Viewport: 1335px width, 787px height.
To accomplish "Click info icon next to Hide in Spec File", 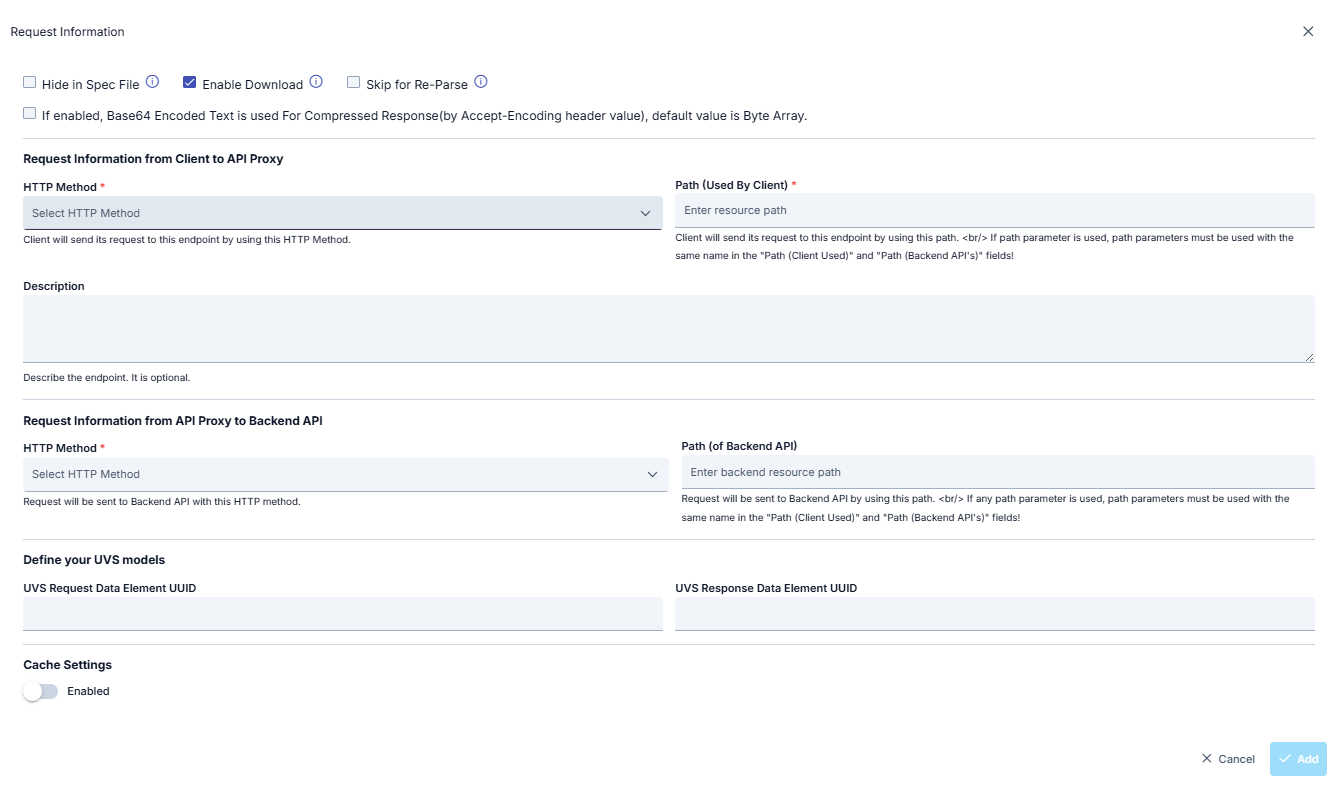I will click(153, 82).
